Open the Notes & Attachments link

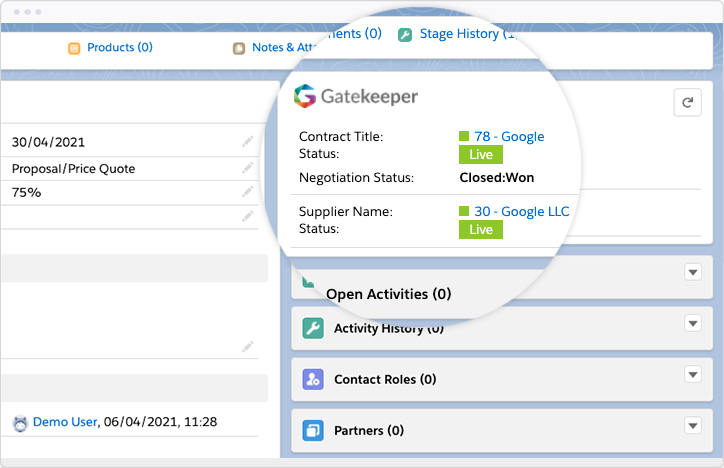(x=284, y=47)
